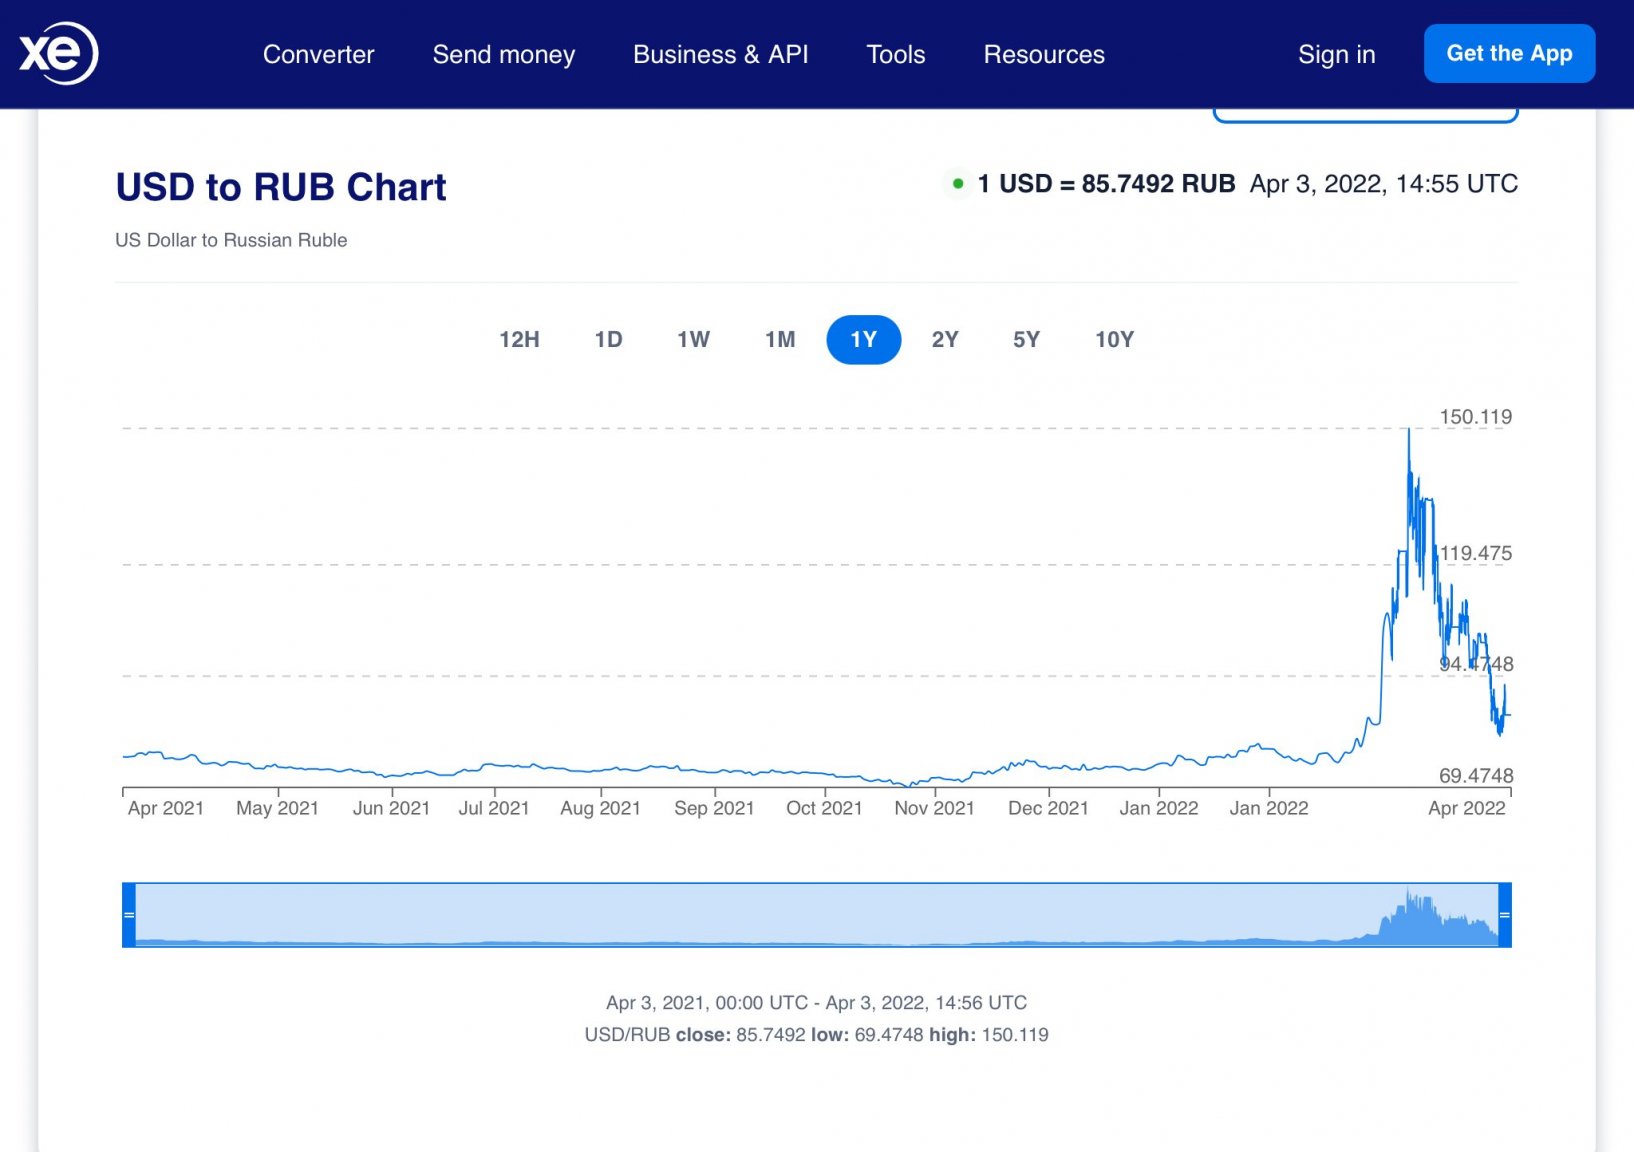The image size is (1634, 1152).
Task: Switch chart to 1M range
Action: tap(780, 340)
